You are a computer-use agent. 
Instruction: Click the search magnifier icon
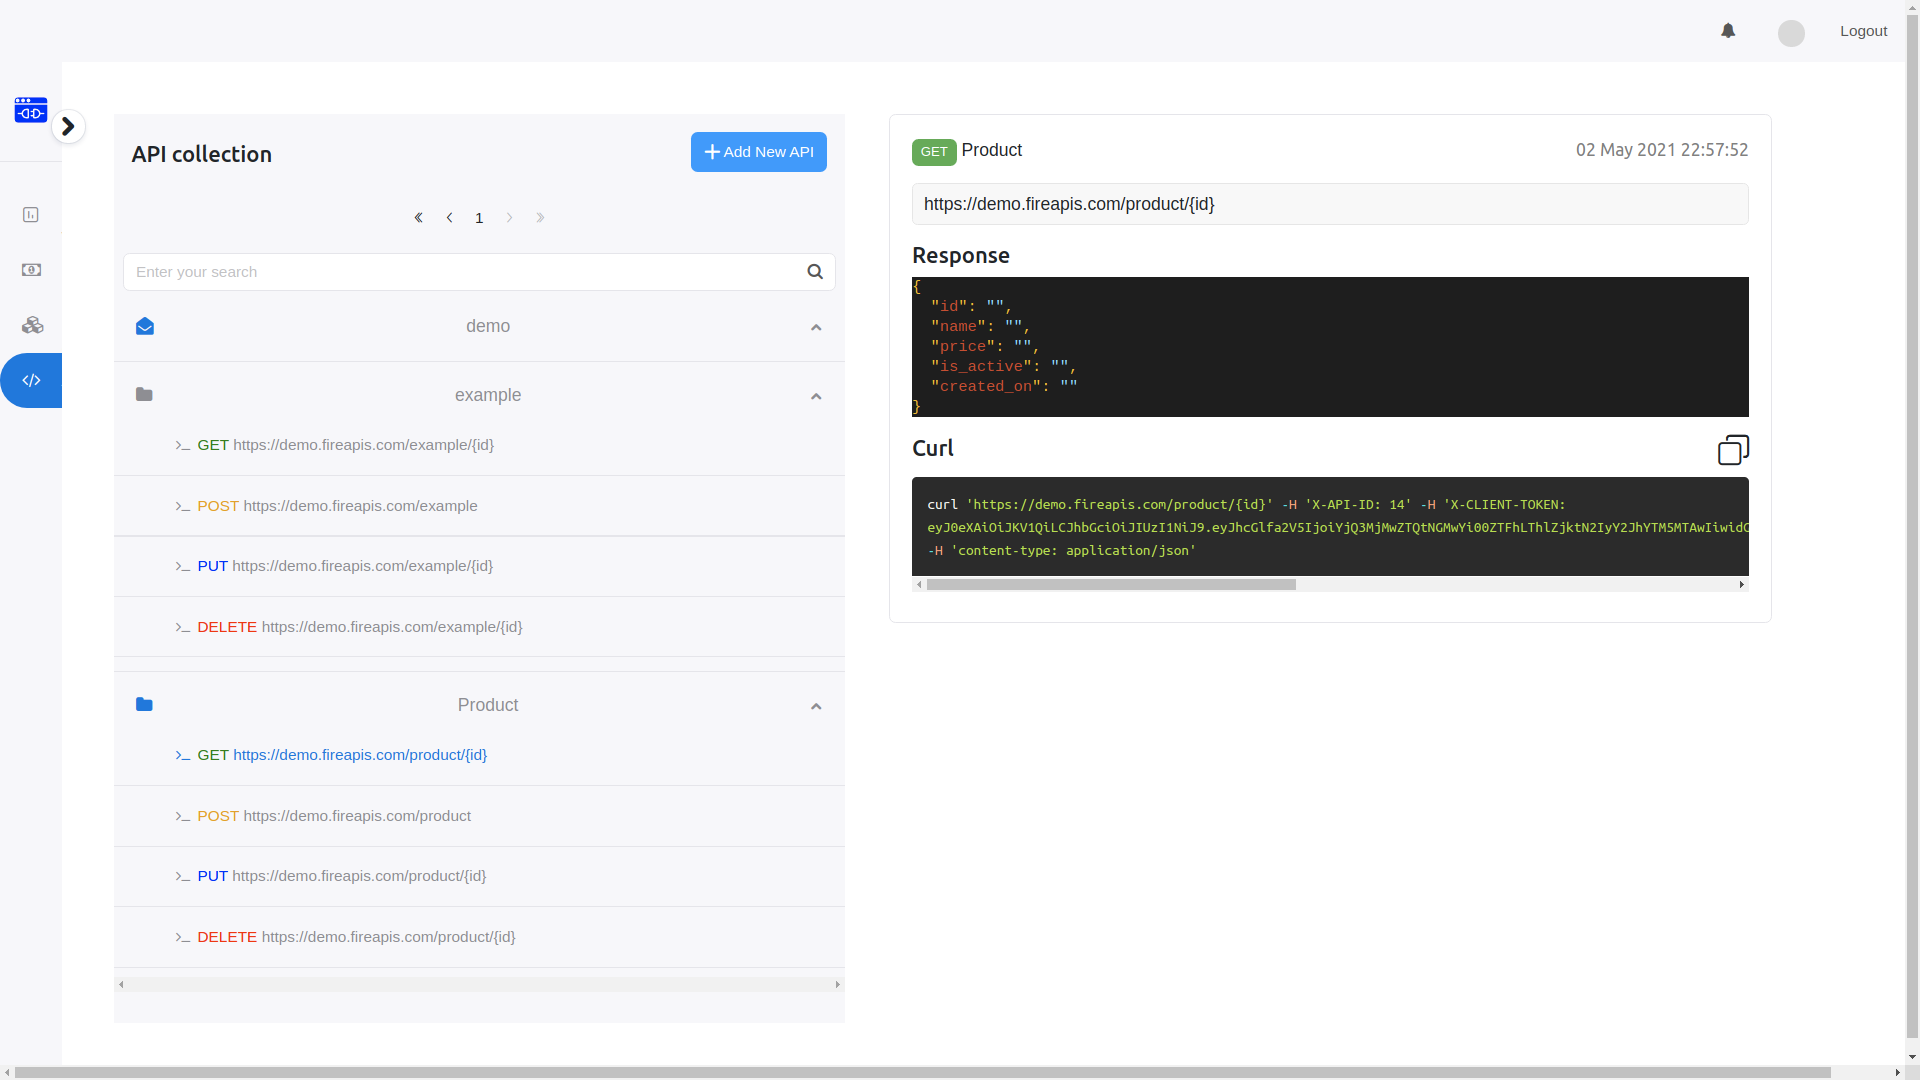tap(815, 272)
